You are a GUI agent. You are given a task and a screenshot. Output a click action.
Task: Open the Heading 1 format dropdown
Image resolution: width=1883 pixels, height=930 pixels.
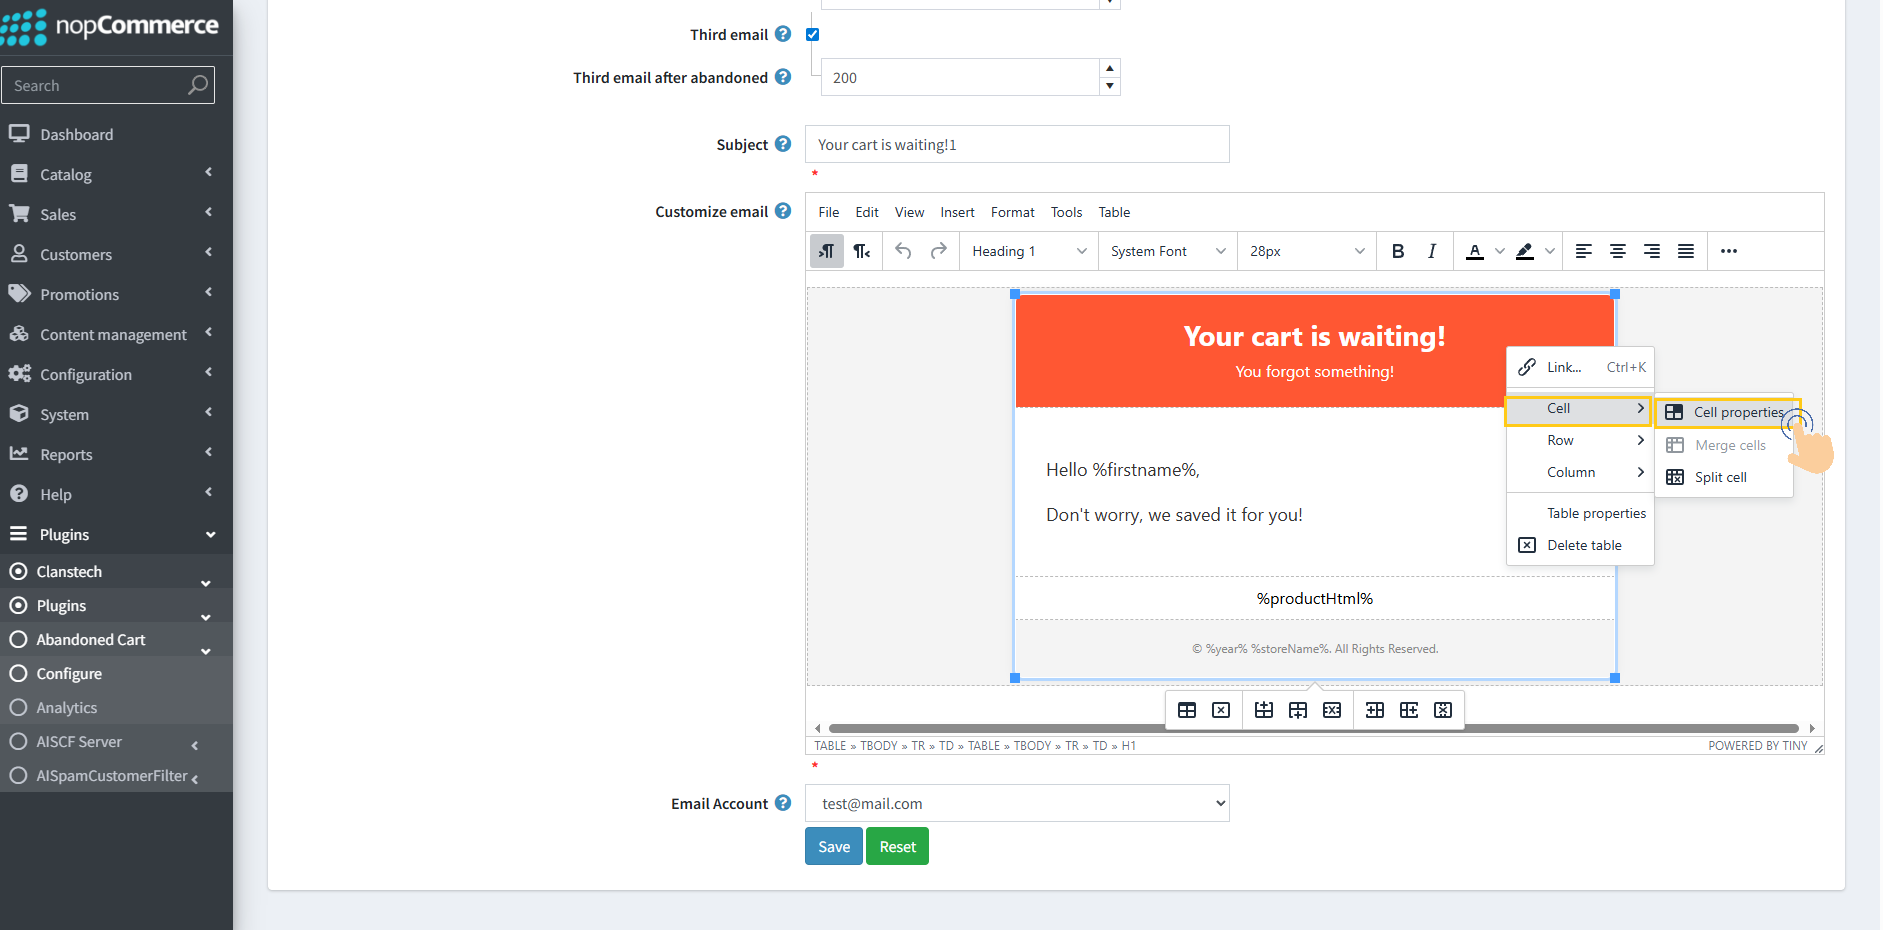point(1028,251)
